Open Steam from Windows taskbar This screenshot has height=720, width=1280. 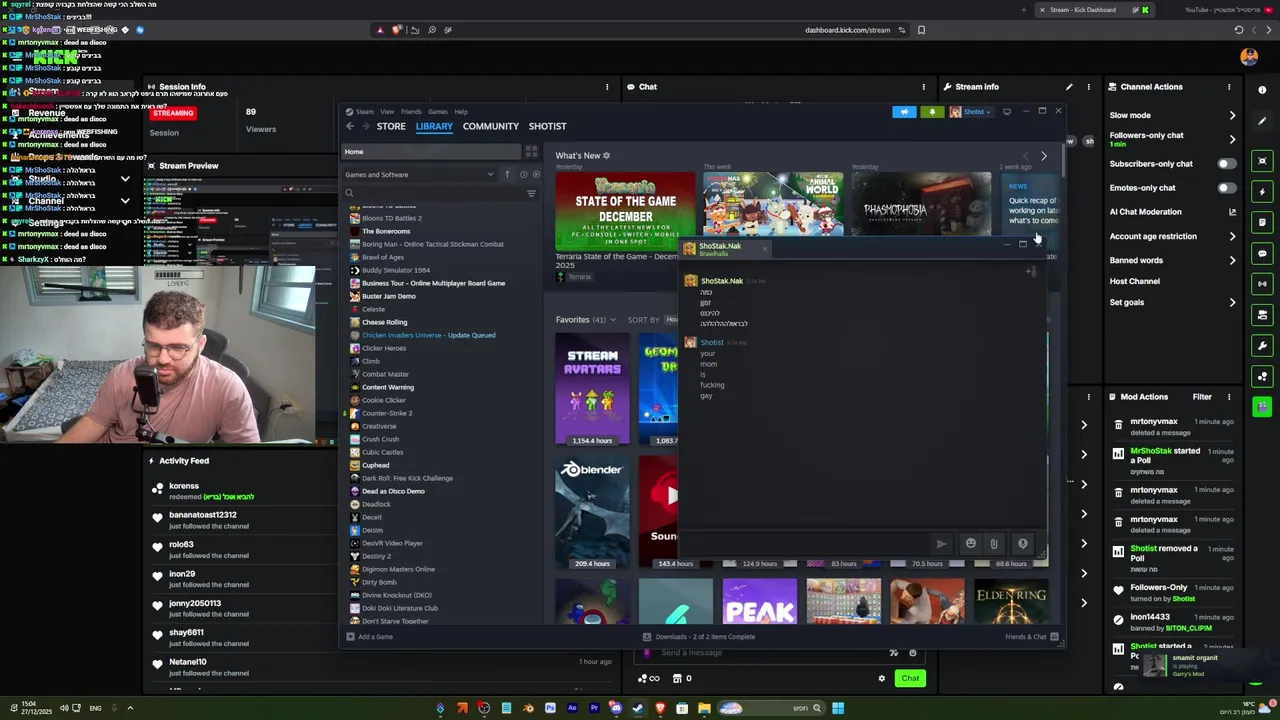coord(638,708)
